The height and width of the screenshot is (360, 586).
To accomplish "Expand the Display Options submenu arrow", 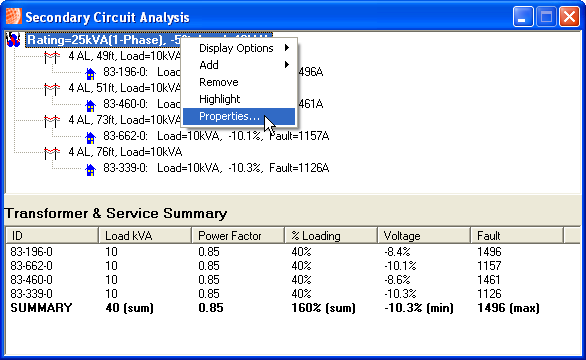I will (287, 48).
